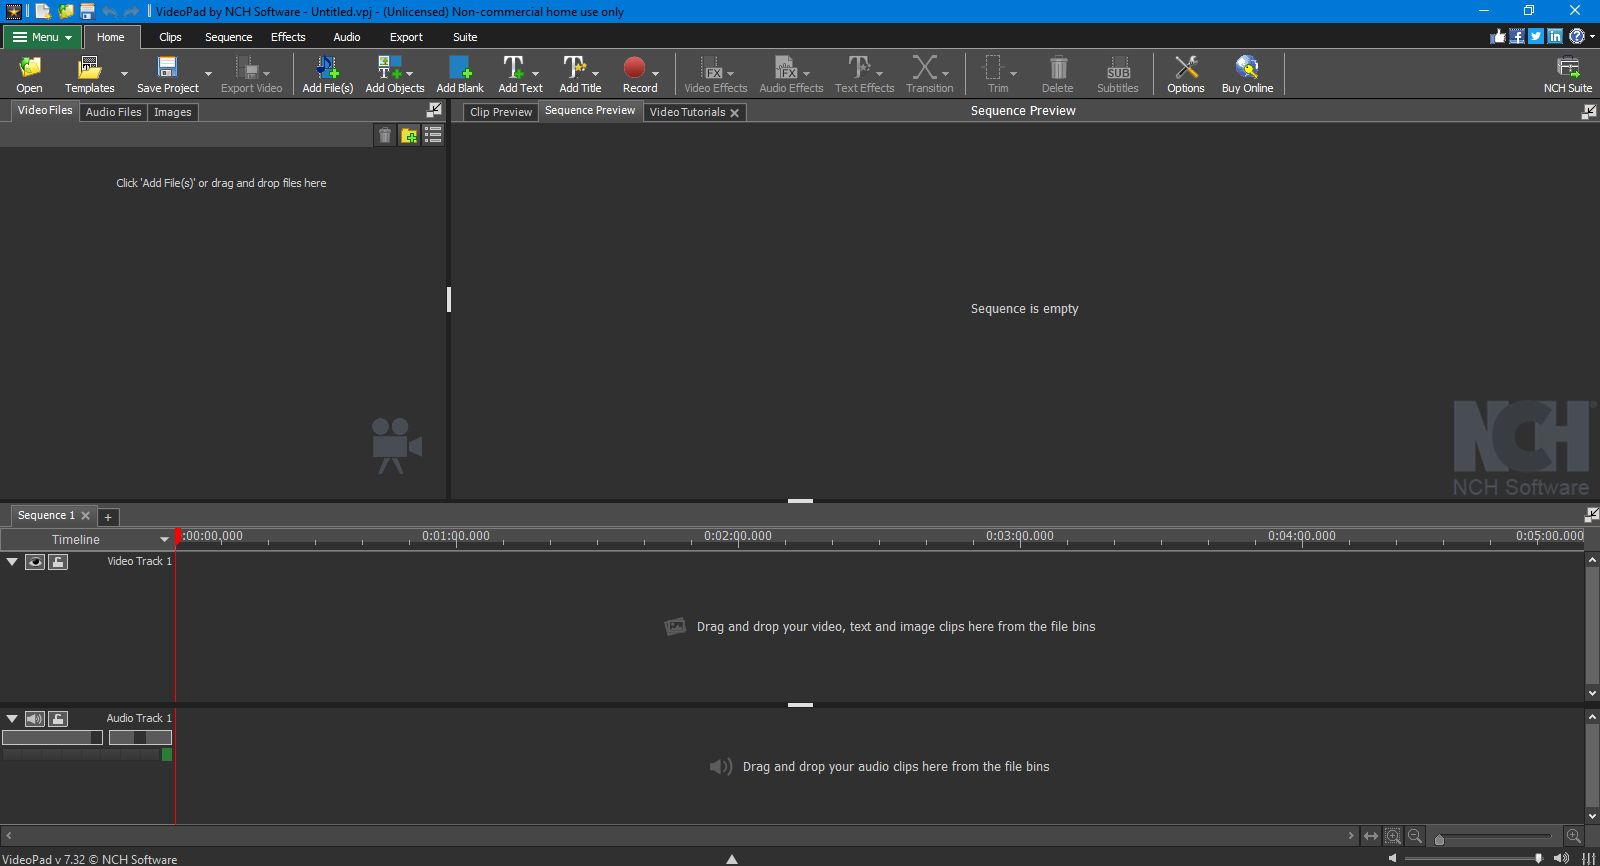Open the Effects ribbon tab
The height and width of the screenshot is (866, 1600).
[288, 37]
